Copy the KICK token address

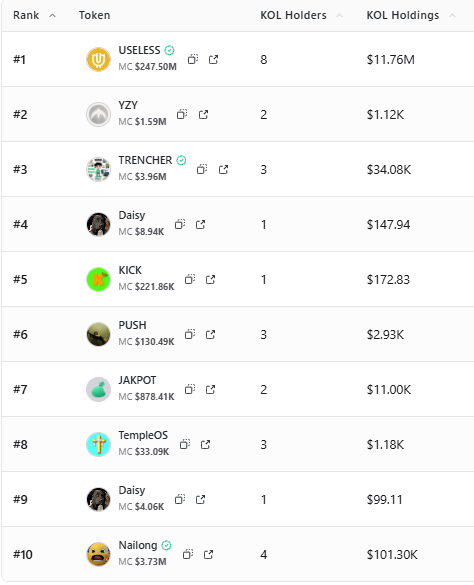coord(190,279)
